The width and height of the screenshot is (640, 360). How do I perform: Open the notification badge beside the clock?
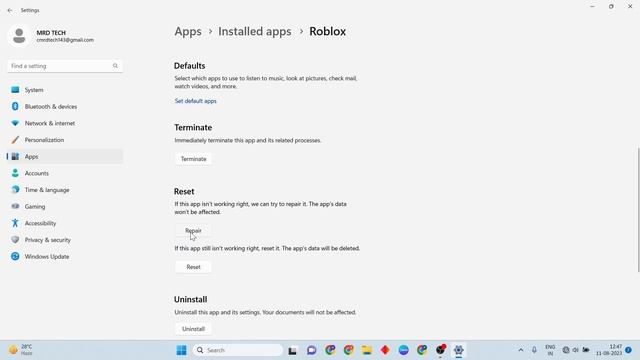(x=629, y=350)
